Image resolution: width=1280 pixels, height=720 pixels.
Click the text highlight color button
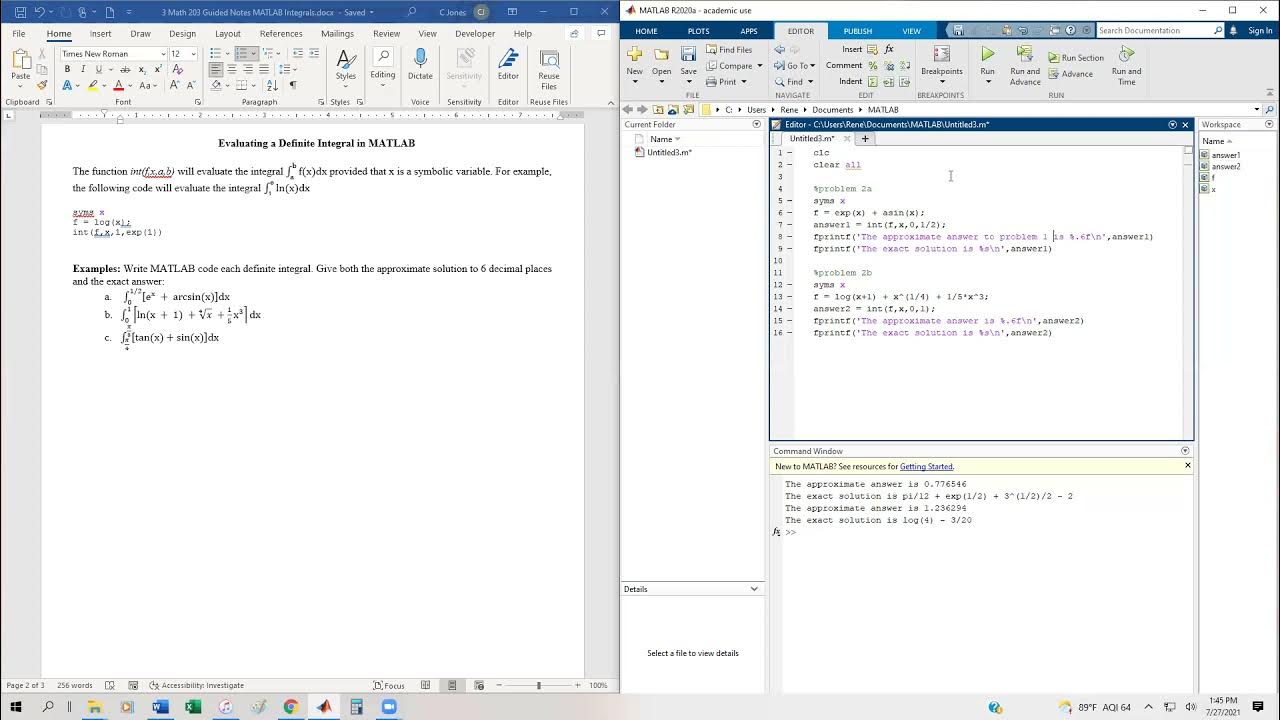click(93, 85)
